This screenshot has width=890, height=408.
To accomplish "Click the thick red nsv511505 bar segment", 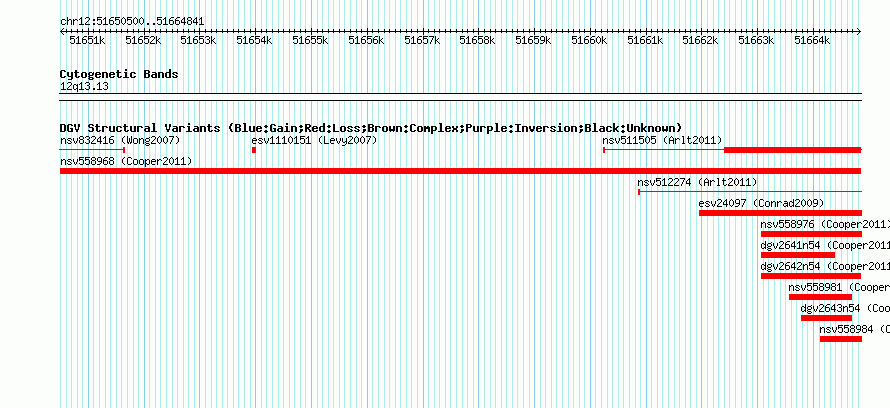I will [x=792, y=150].
